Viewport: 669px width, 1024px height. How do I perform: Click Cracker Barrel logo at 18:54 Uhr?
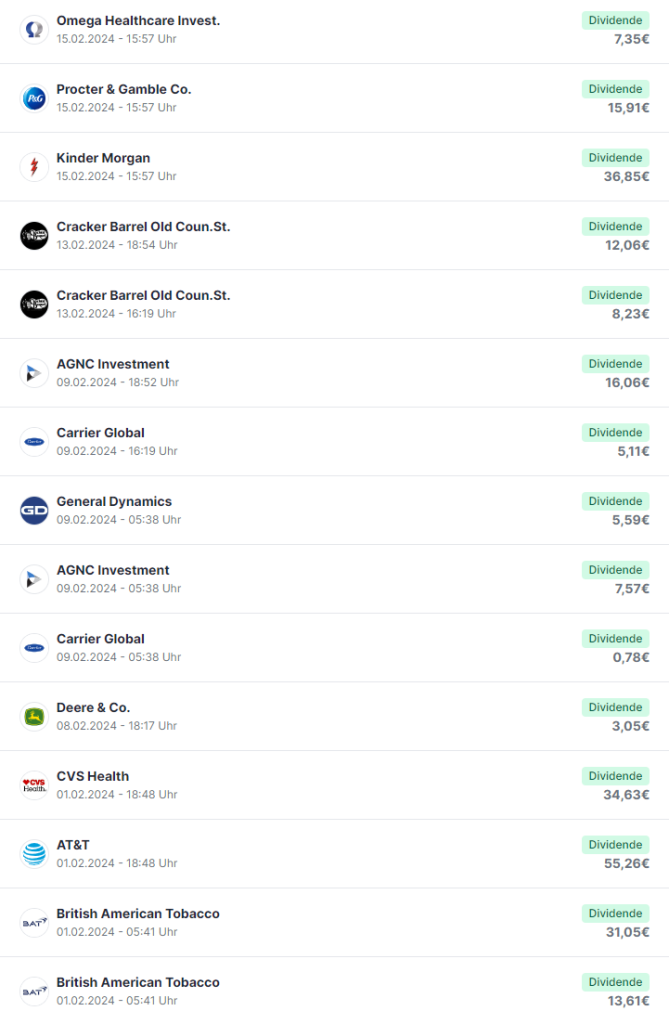pos(34,236)
